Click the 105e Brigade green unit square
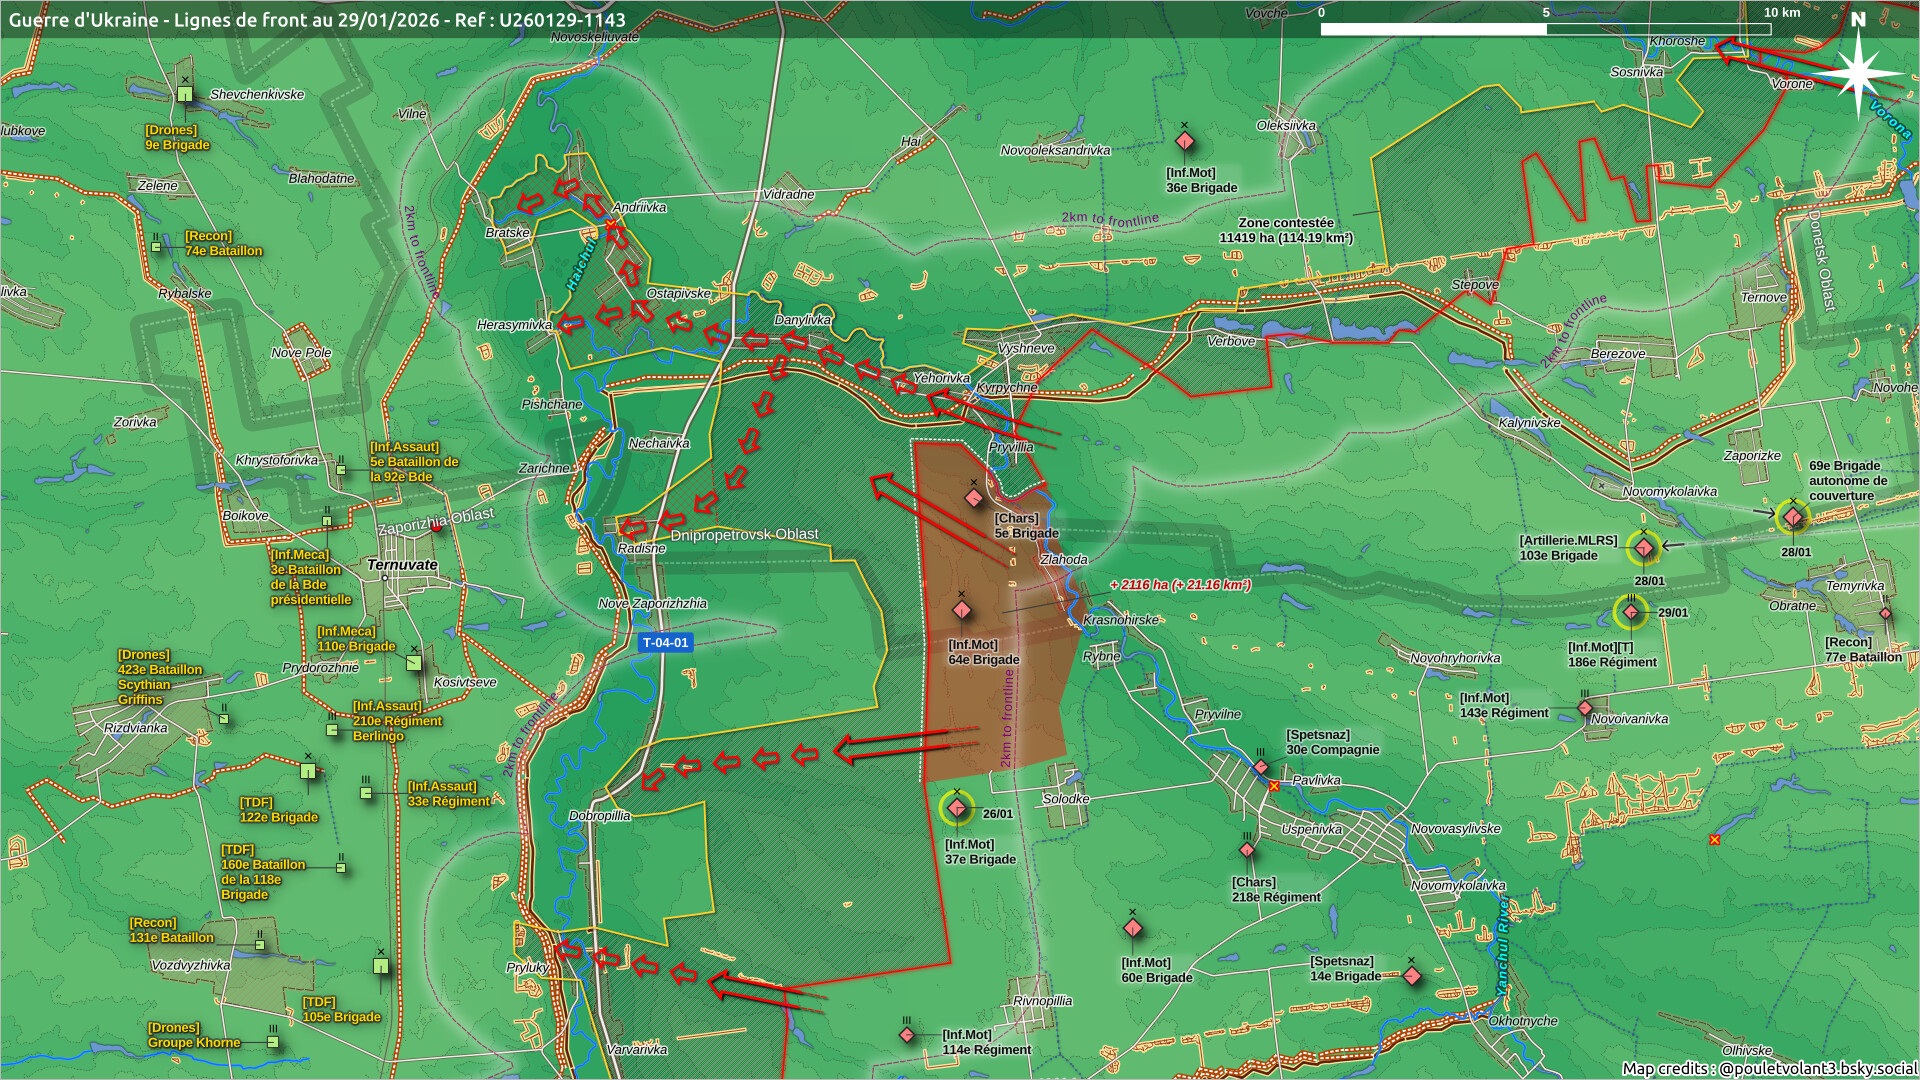The width and height of the screenshot is (1920, 1080). [x=381, y=966]
